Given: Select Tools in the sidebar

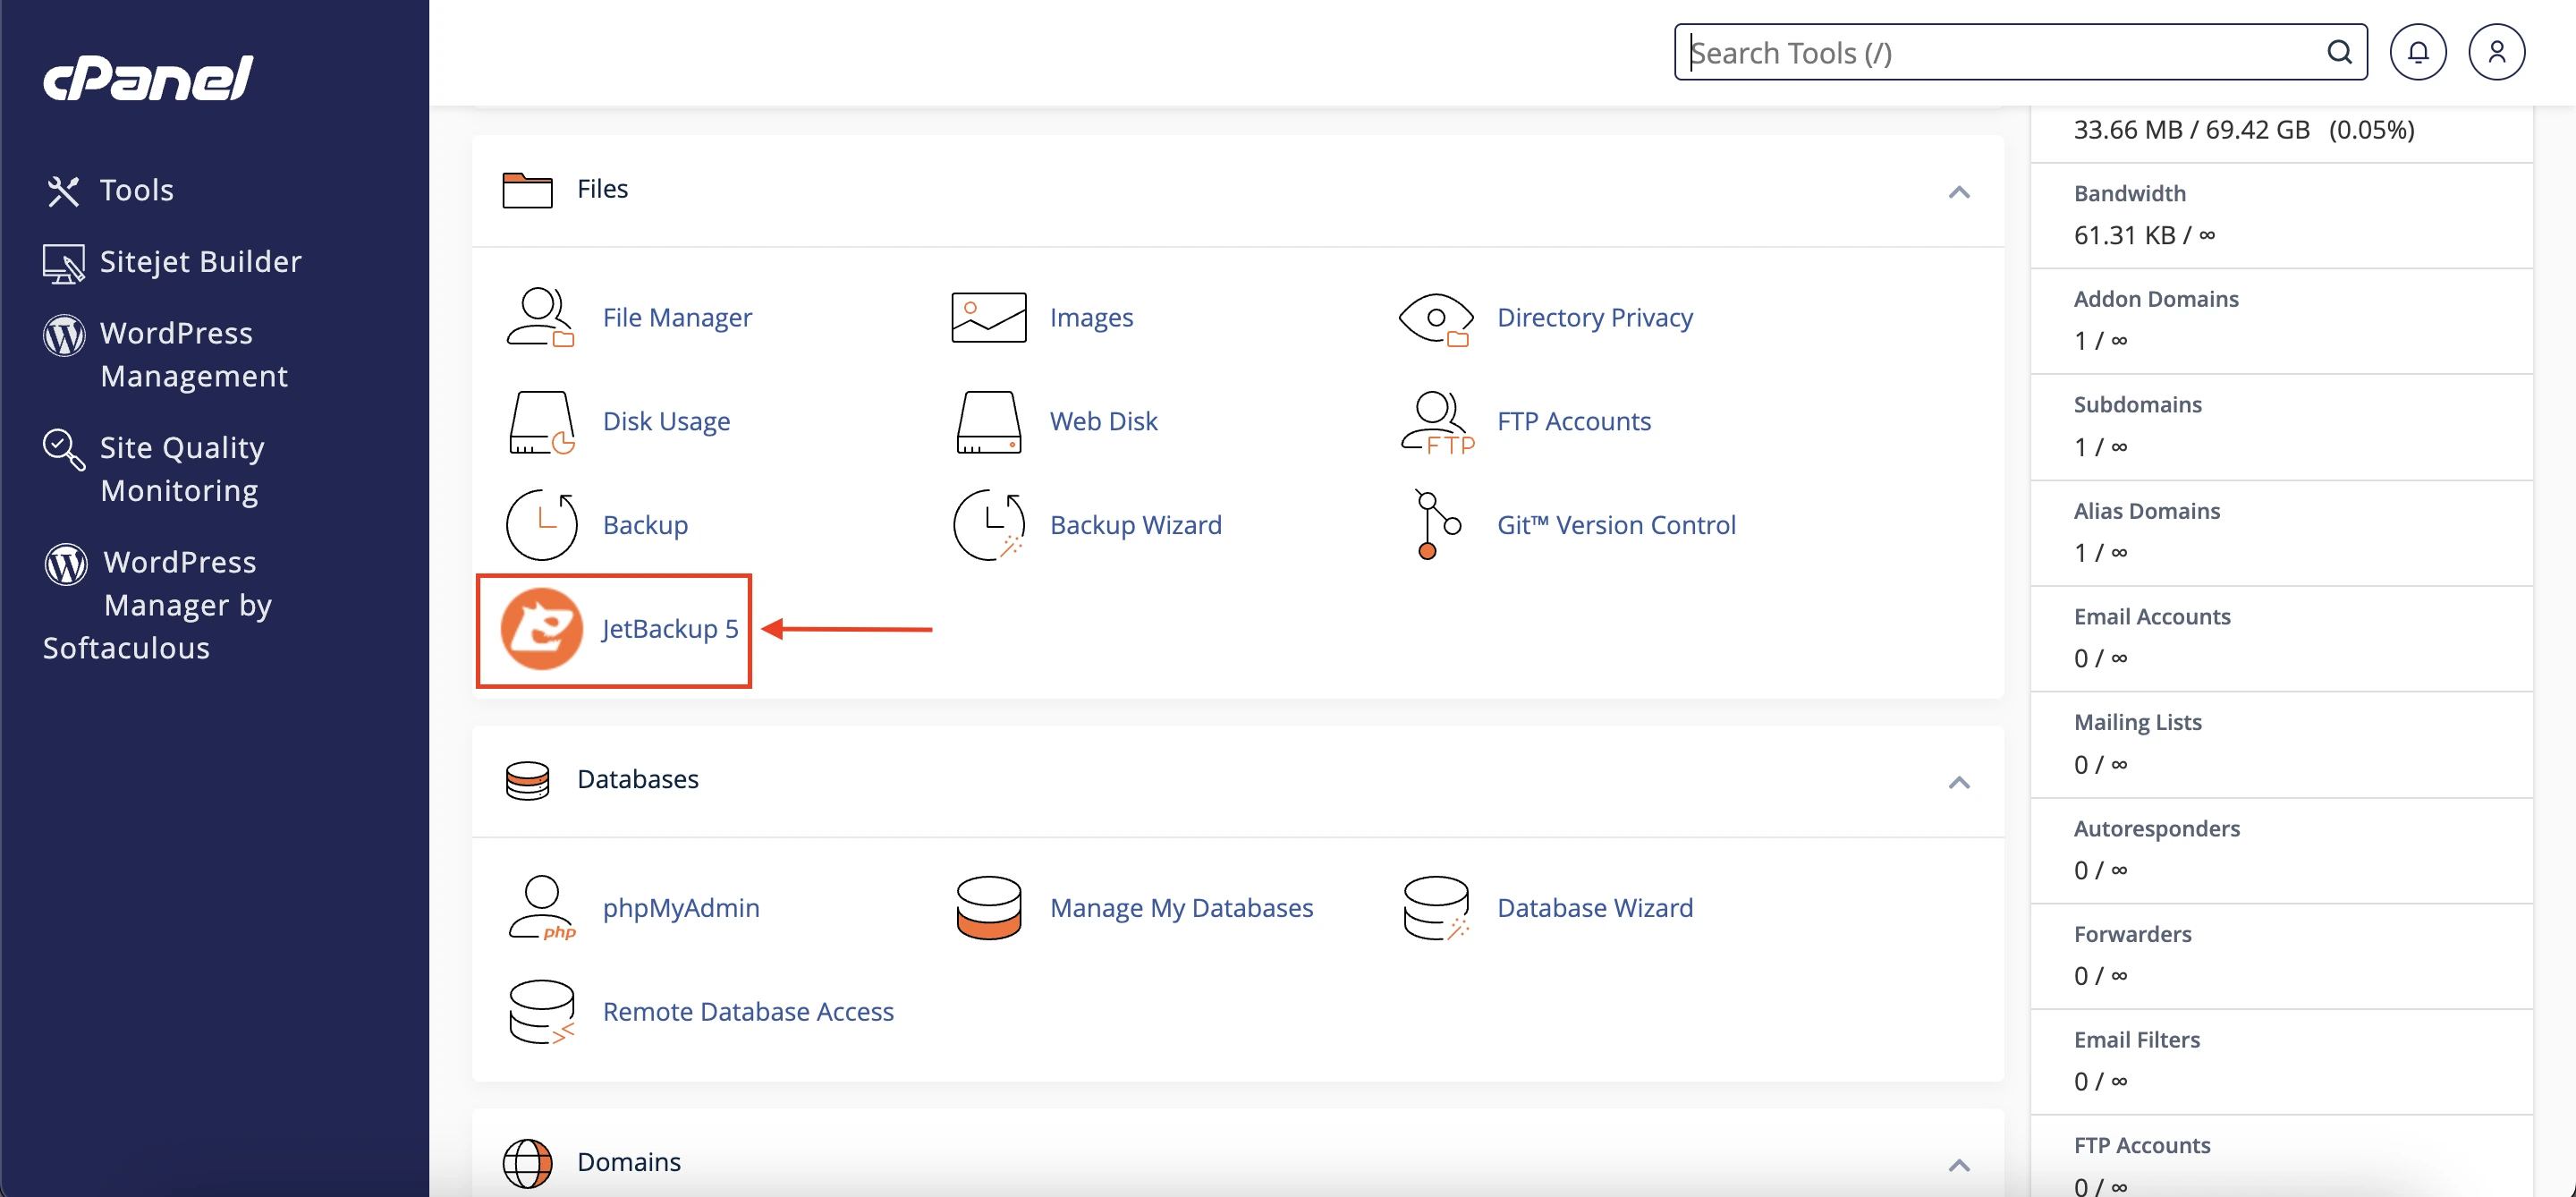Looking at the screenshot, I should coord(136,190).
